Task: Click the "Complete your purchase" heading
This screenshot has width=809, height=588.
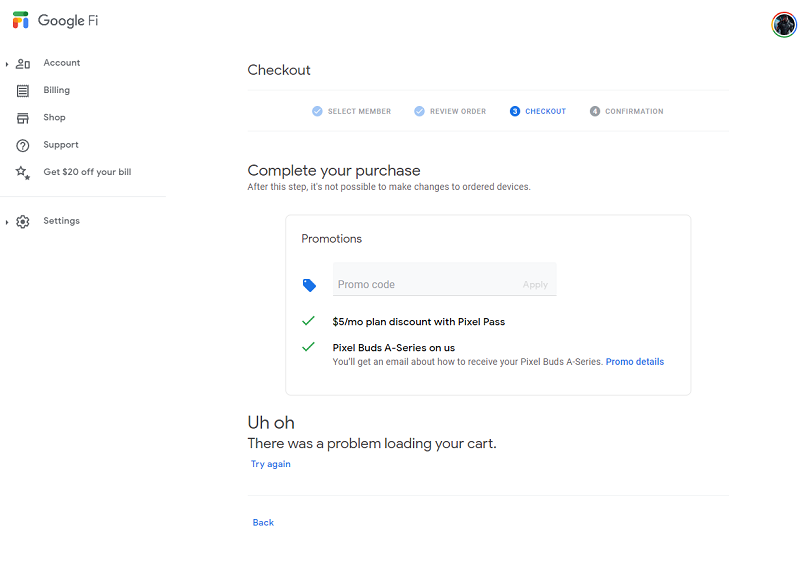Action: (x=334, y=170)
